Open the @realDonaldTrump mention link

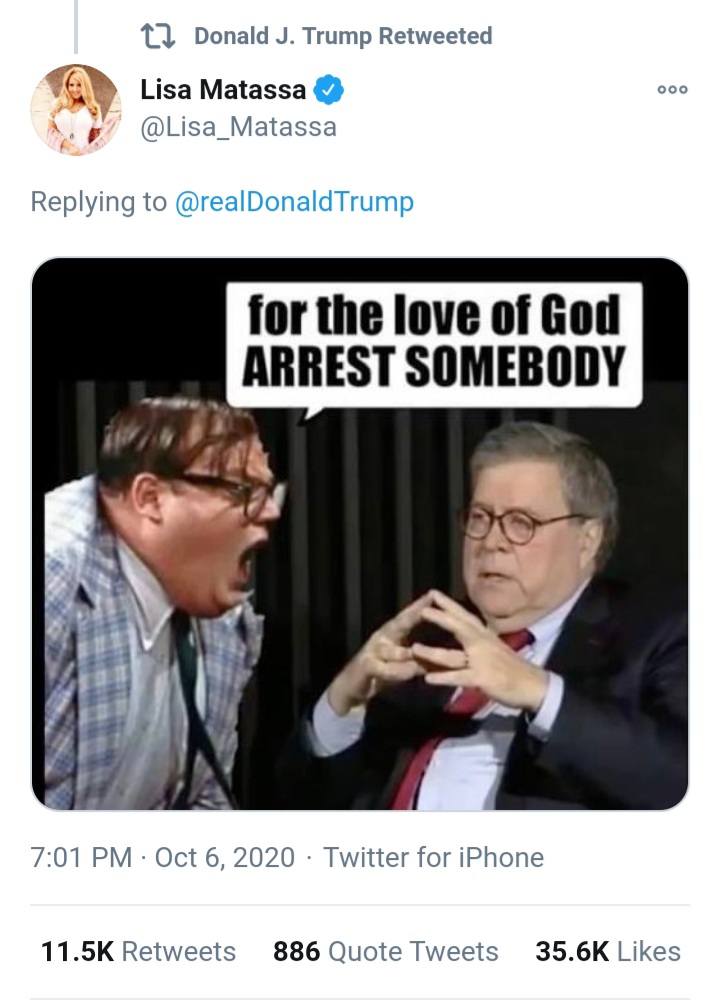294,201
